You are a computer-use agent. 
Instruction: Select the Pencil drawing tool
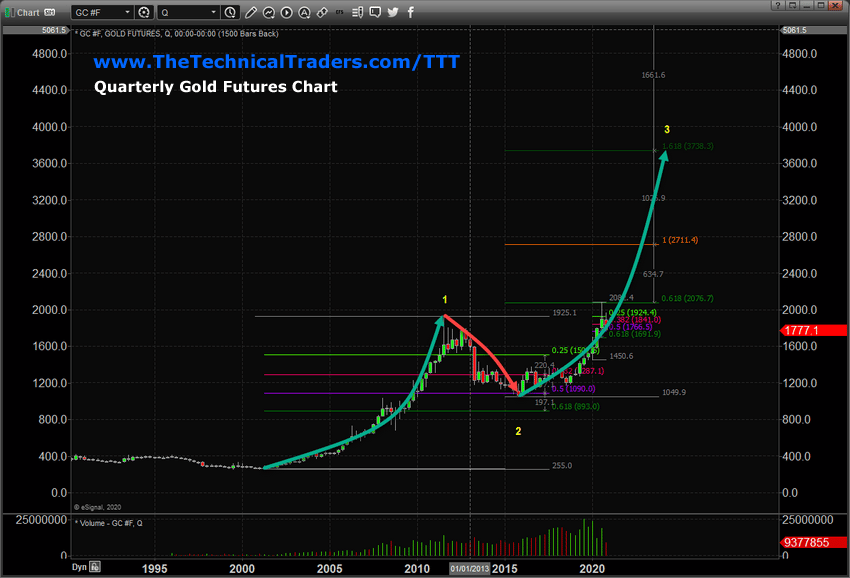[x=252, y=12]
